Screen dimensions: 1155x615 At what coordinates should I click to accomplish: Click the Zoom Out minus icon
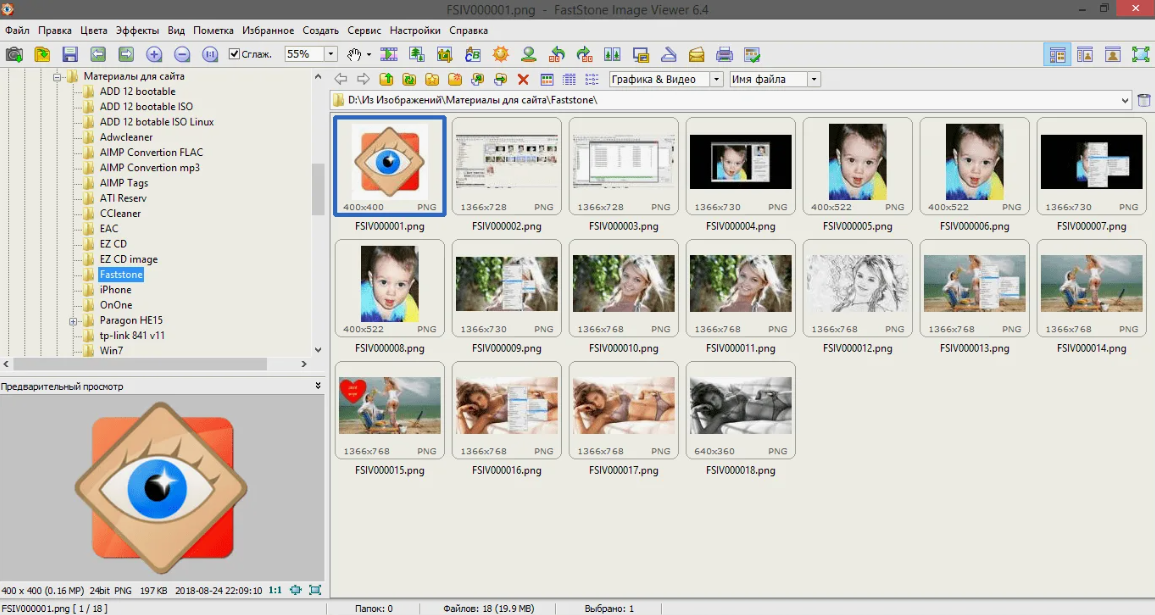(x=182, y=55)
